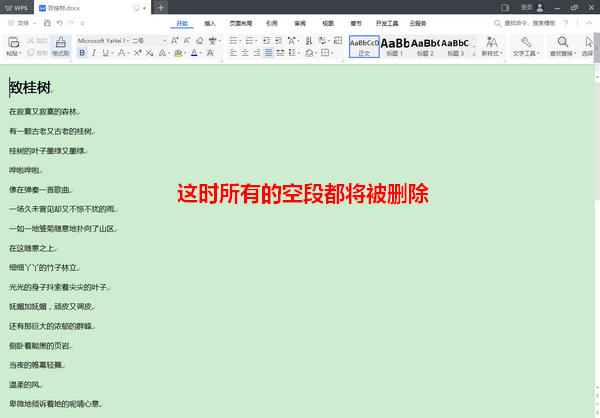600x418 pixels.
Task: Click the superscript X² icon
Action: coord(136,53)
